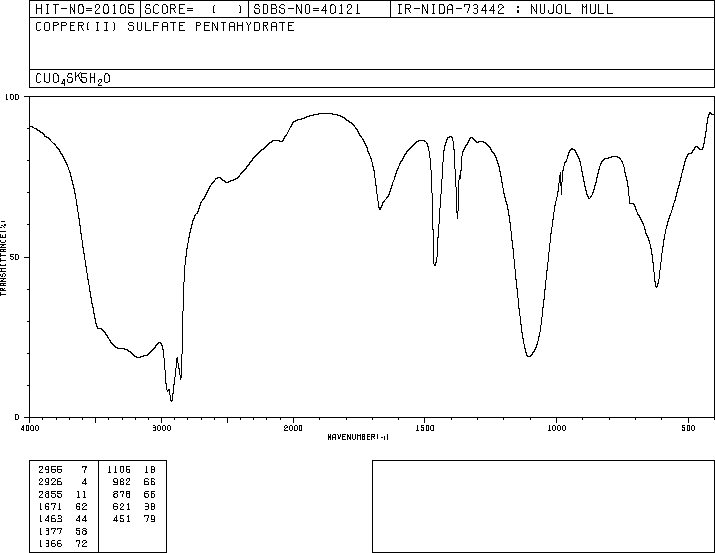Click transmittance value 7 beside 2966
This screenshot has width=715, height=553.
[84, 470]
